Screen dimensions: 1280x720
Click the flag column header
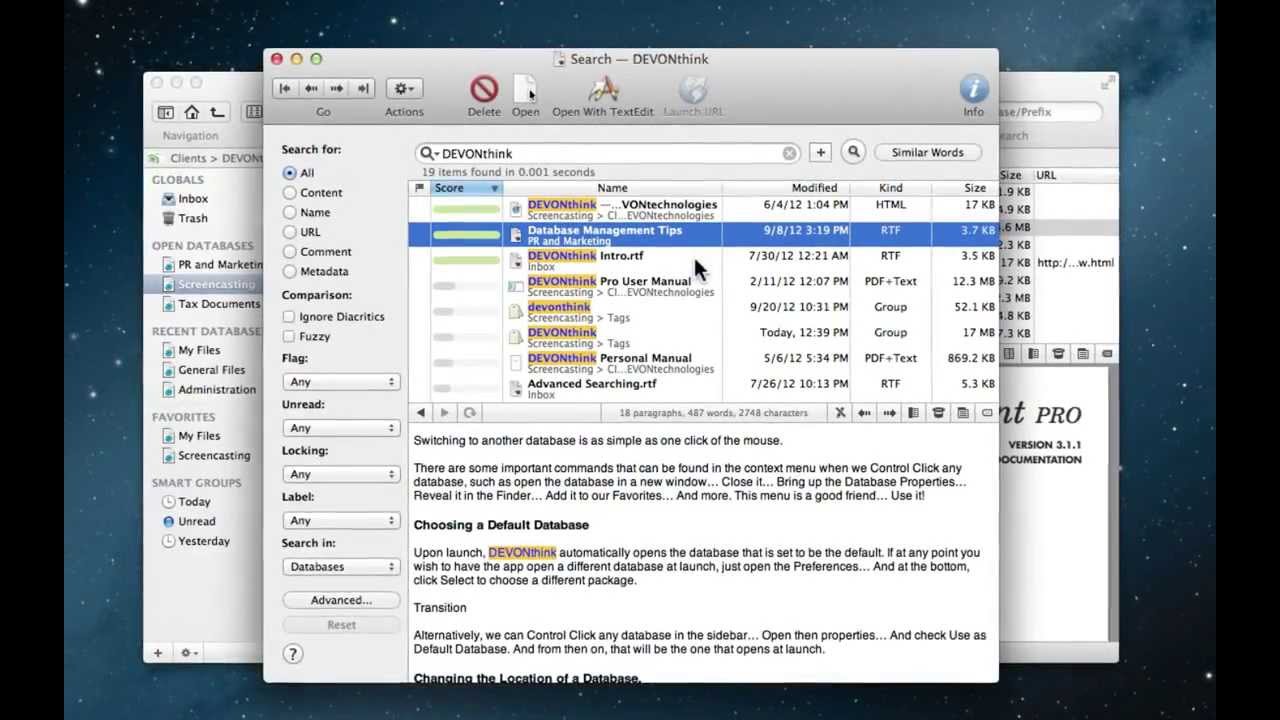(x=419, y=188)
